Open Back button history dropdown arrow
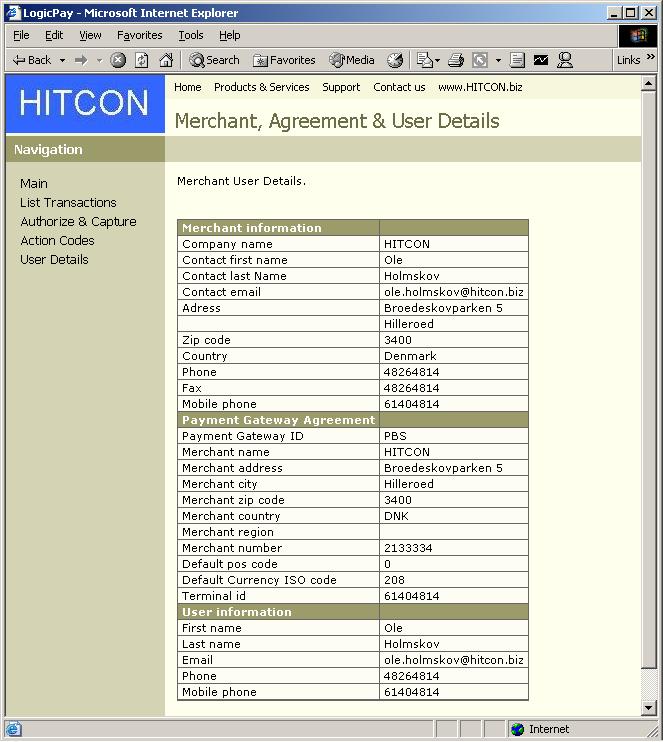The image size is (663, 742). (x=62, y=60)
